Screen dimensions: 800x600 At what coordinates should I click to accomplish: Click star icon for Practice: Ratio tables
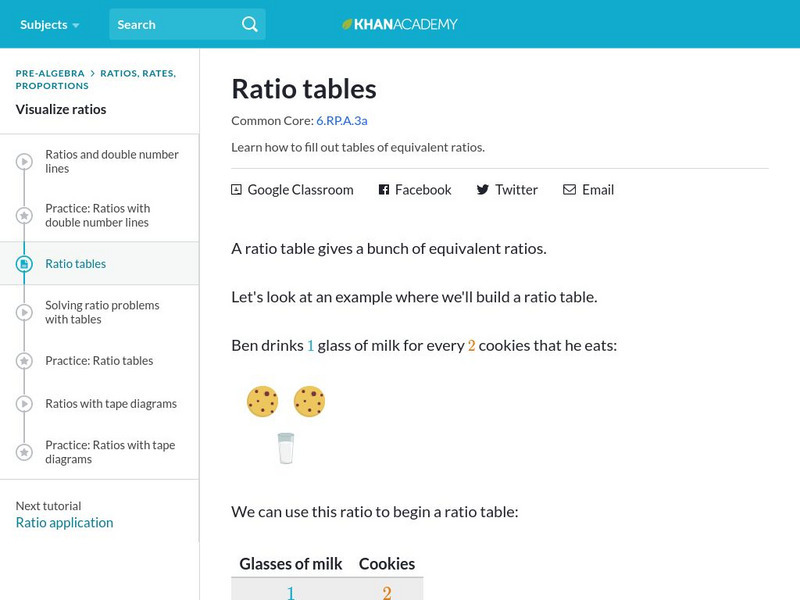24,361
